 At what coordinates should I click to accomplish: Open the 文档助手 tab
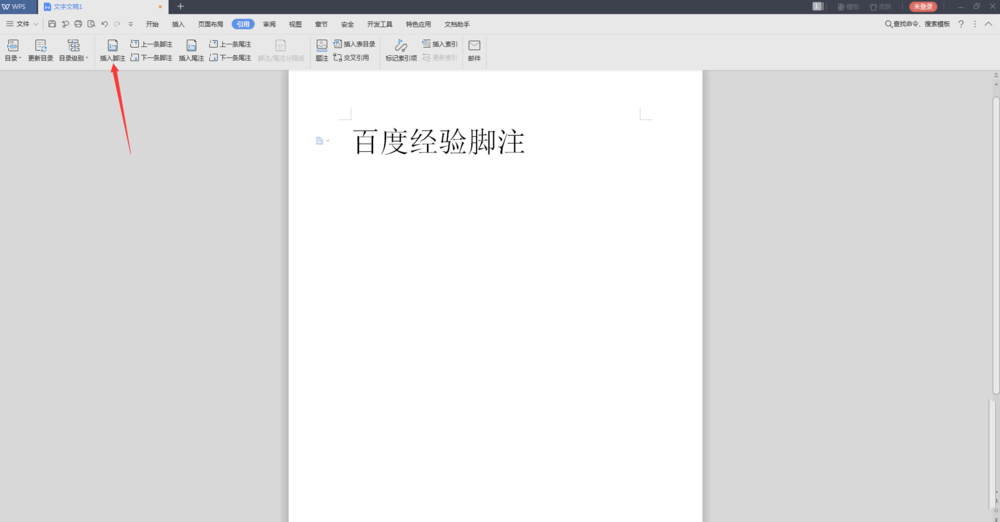tap(457, 24)
